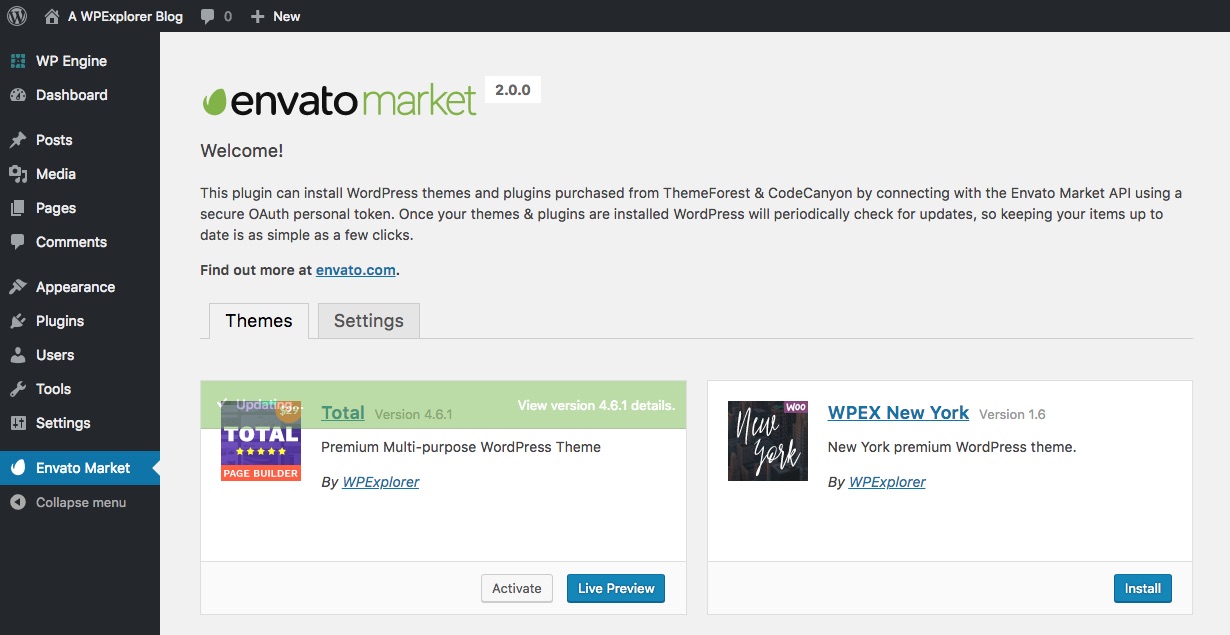Click Premium Multi-purpose WordPress Theme description

point(461,447)
